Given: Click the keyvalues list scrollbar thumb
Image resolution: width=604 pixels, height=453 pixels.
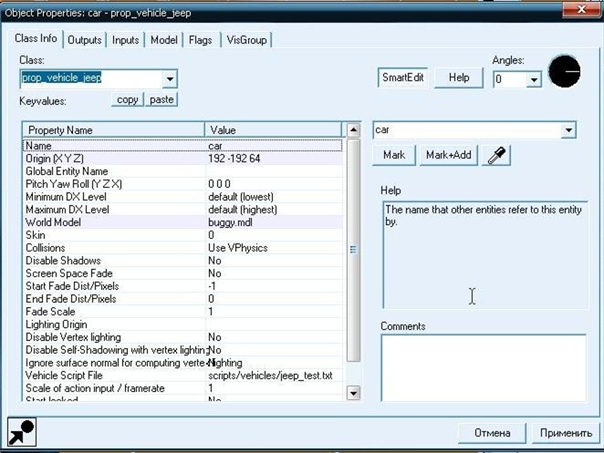Looking at the screenshot, I should (353, 250).
